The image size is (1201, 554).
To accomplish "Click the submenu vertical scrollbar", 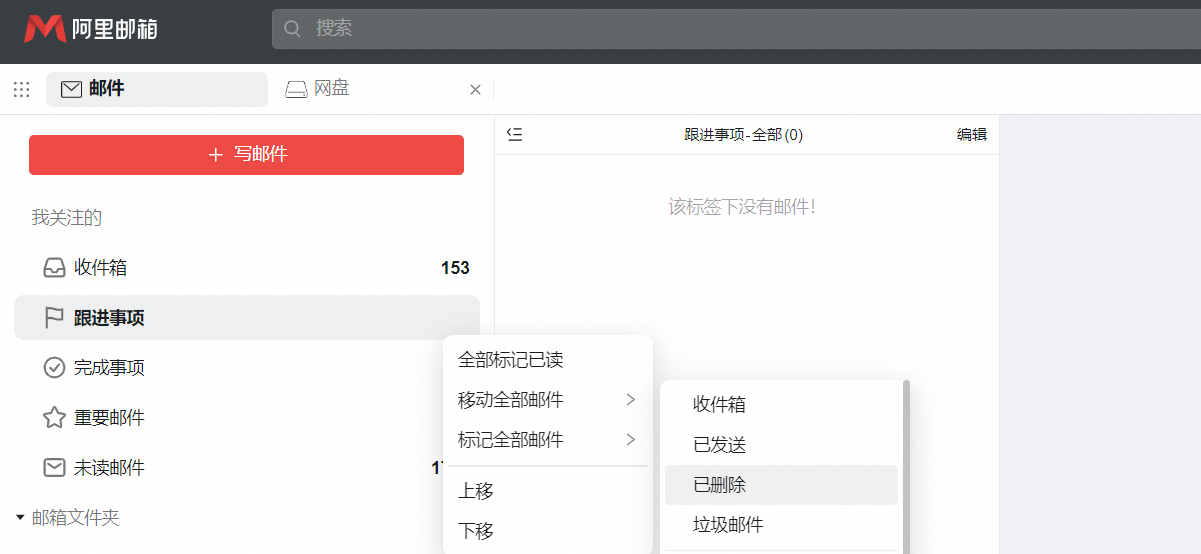I will pos(906,460).
